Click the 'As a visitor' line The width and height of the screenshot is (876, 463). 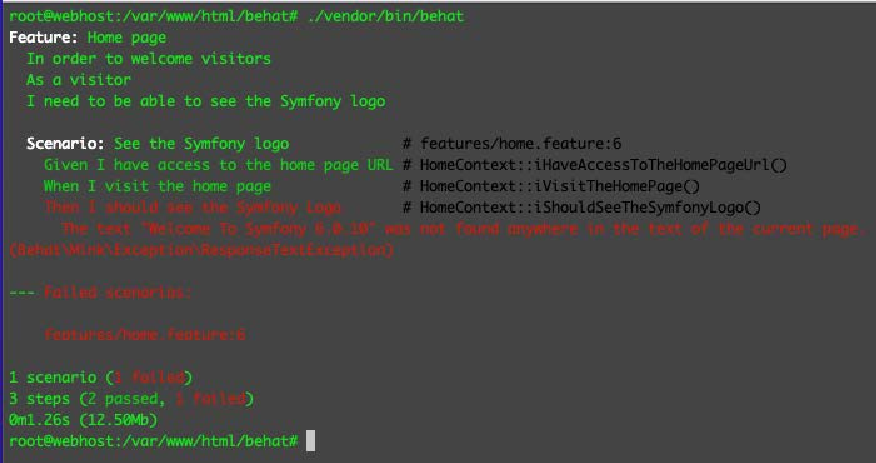click(78, 80)
